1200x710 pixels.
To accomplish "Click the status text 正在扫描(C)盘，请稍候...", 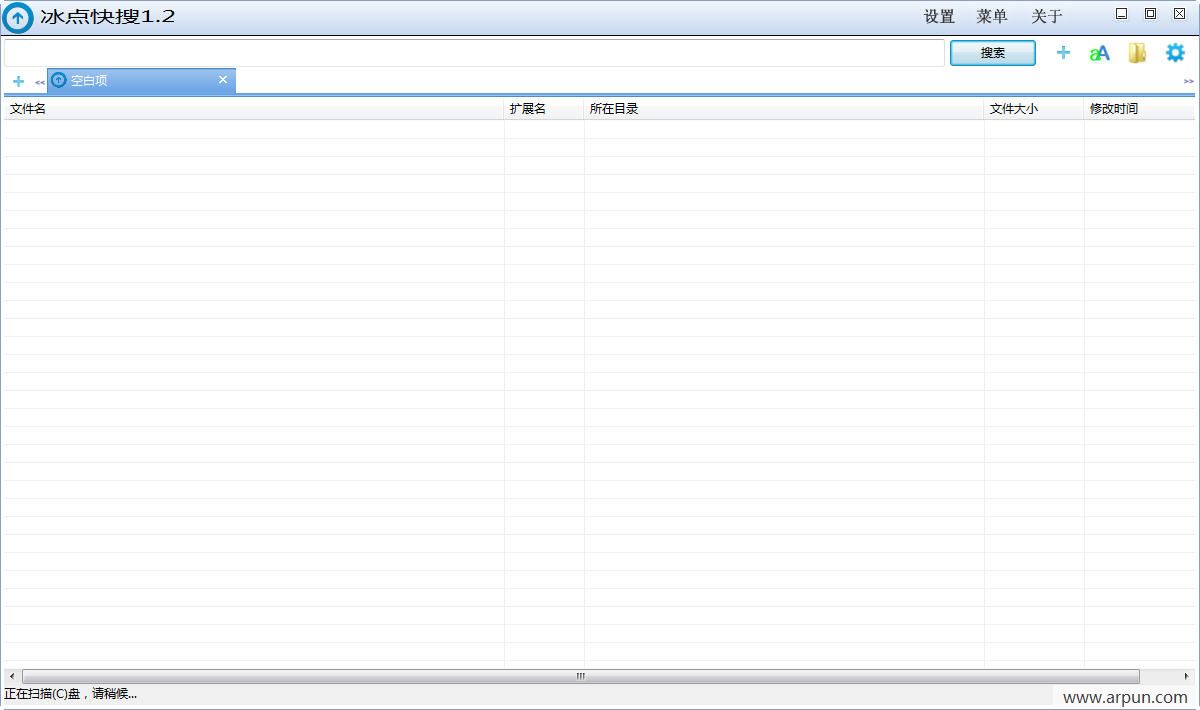I will click(71, 694).
